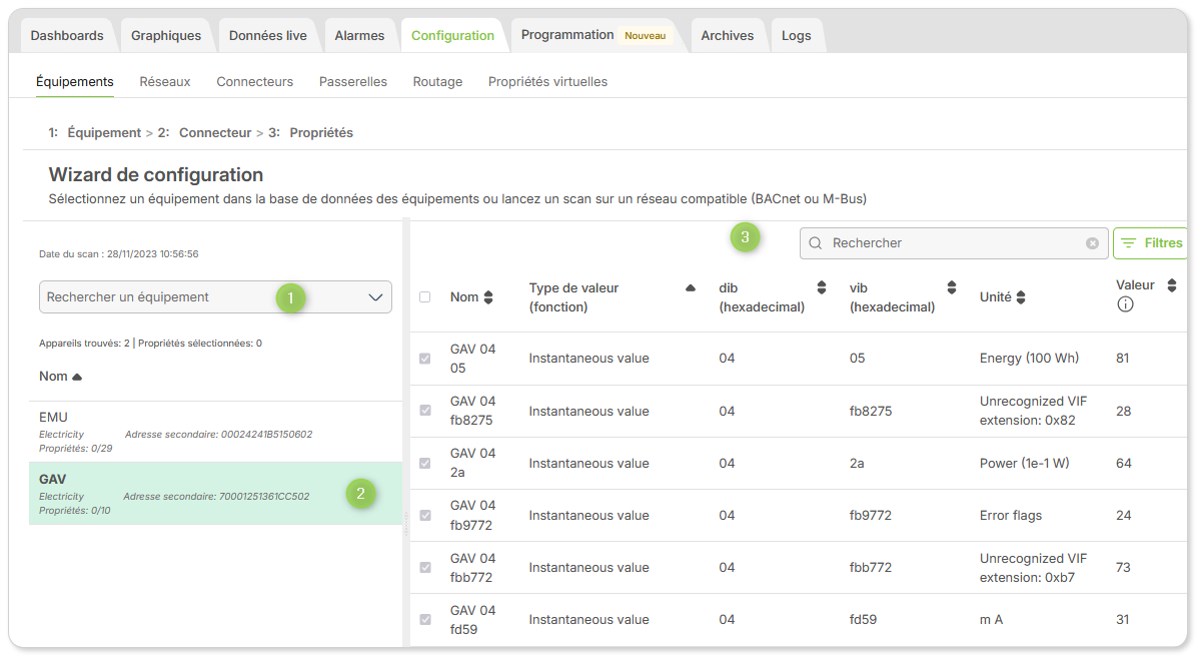Go to Réseaux sub-tab
The height and width of the screenshot is (660, 1202).
coord(165,81)
